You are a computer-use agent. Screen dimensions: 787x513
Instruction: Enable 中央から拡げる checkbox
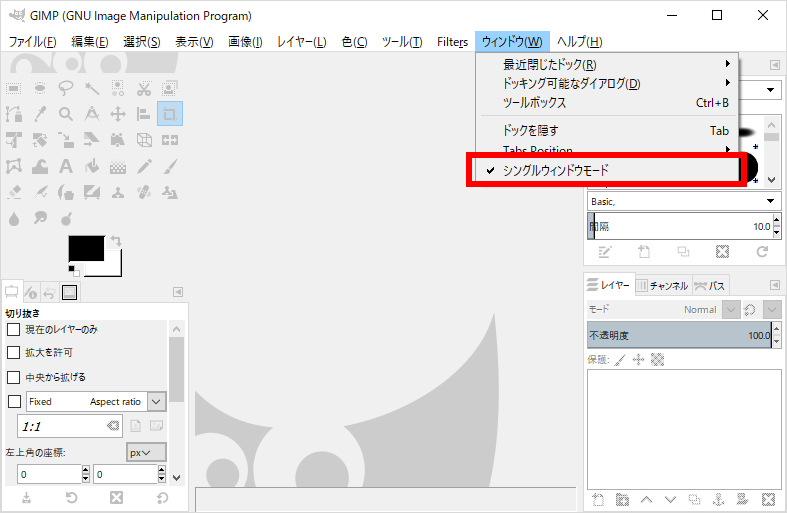pyautogui.click(x=14, y=377)
